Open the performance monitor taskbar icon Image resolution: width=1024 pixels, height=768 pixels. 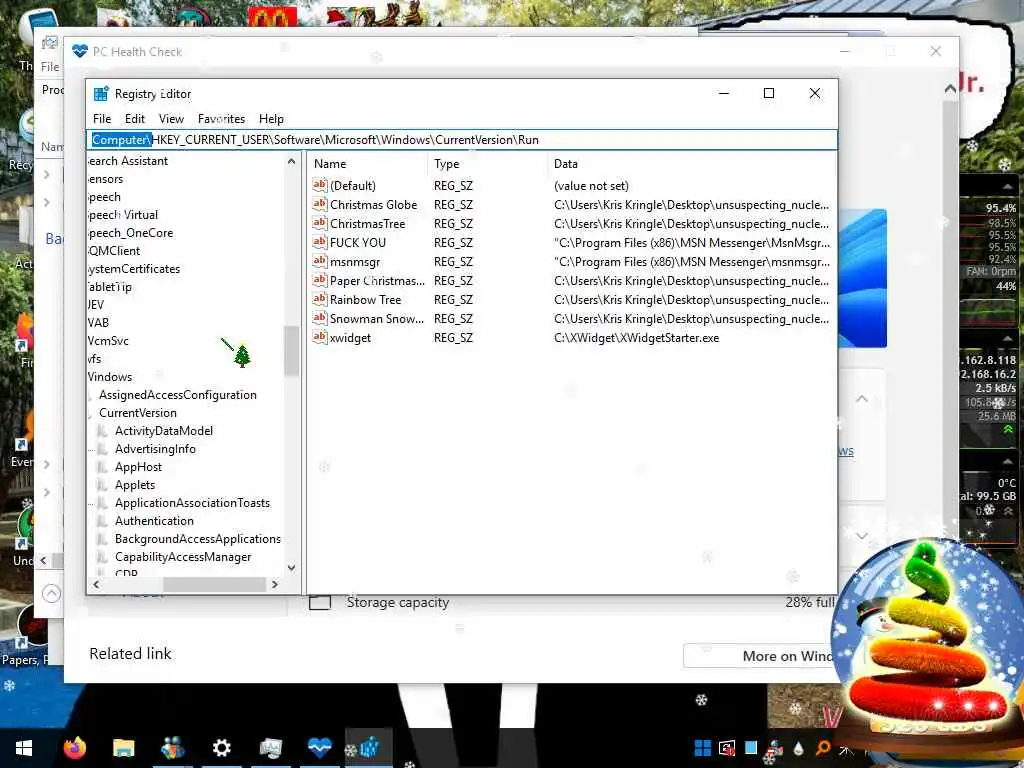270,748
